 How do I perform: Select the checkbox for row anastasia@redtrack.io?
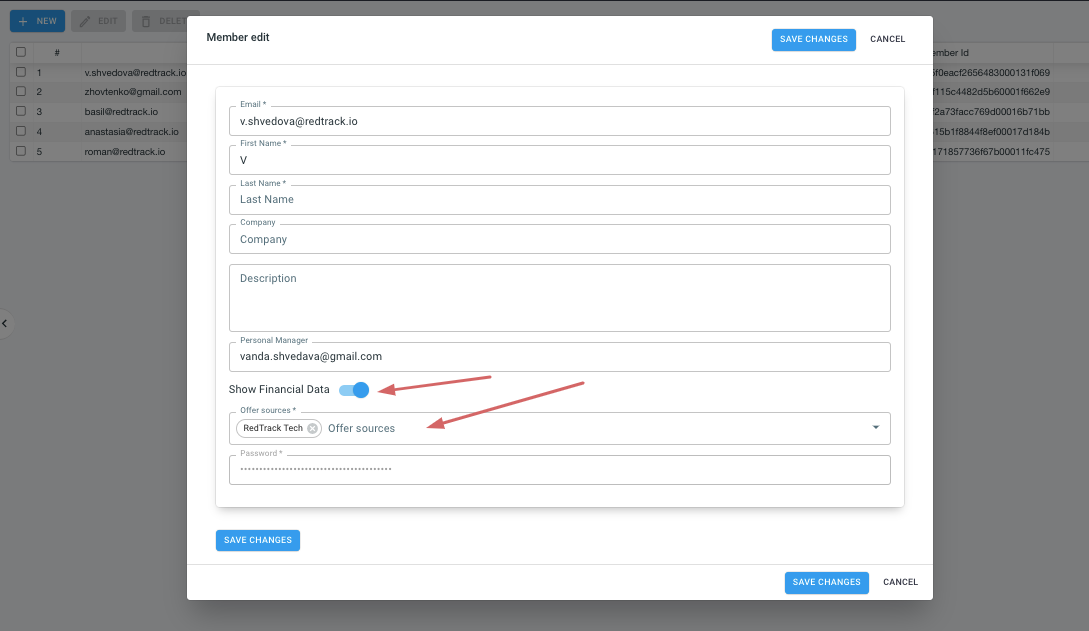coord(21,131)
